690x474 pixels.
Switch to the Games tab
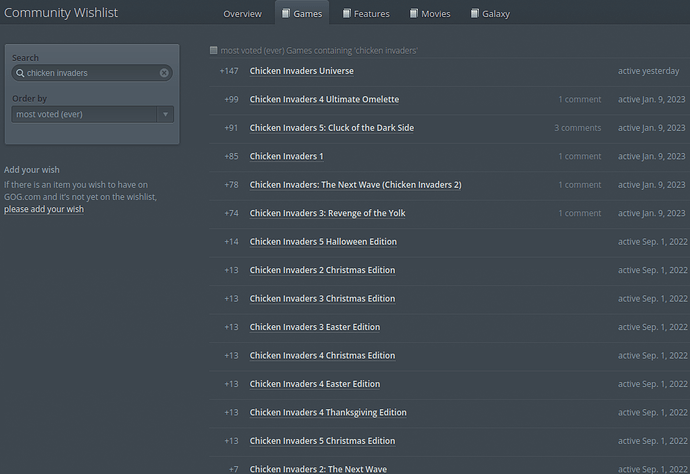click(302, 13)
